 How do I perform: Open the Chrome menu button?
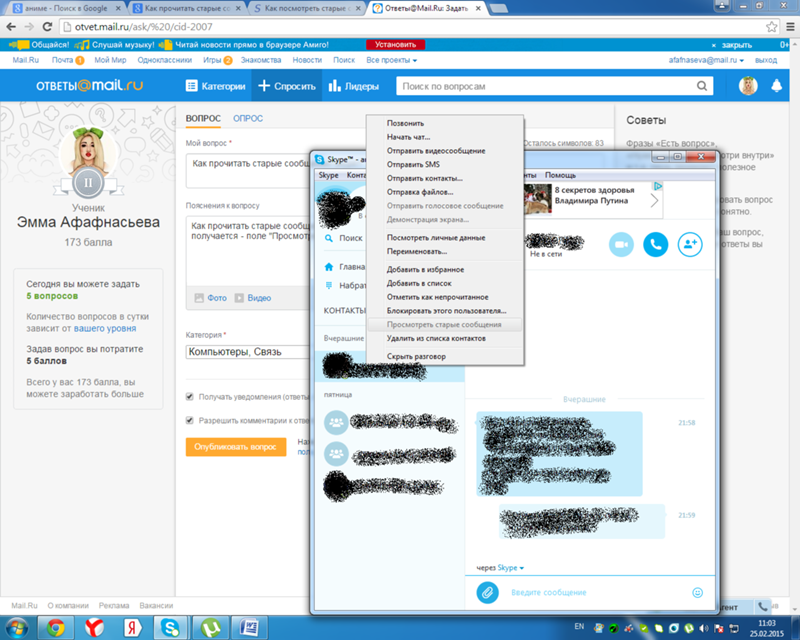click(790, 27)
